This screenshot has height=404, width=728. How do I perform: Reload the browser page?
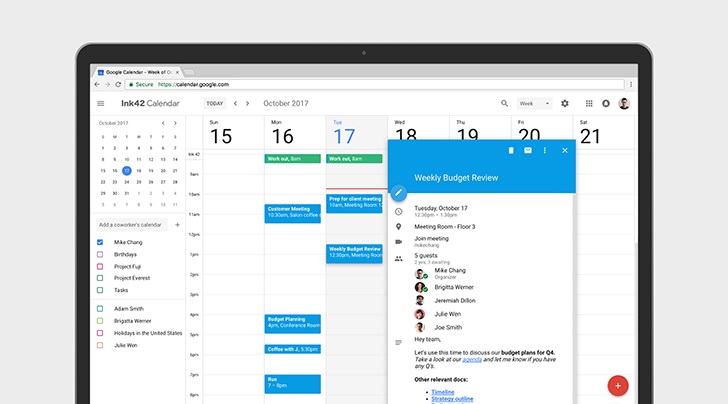[x=118, y=85]
